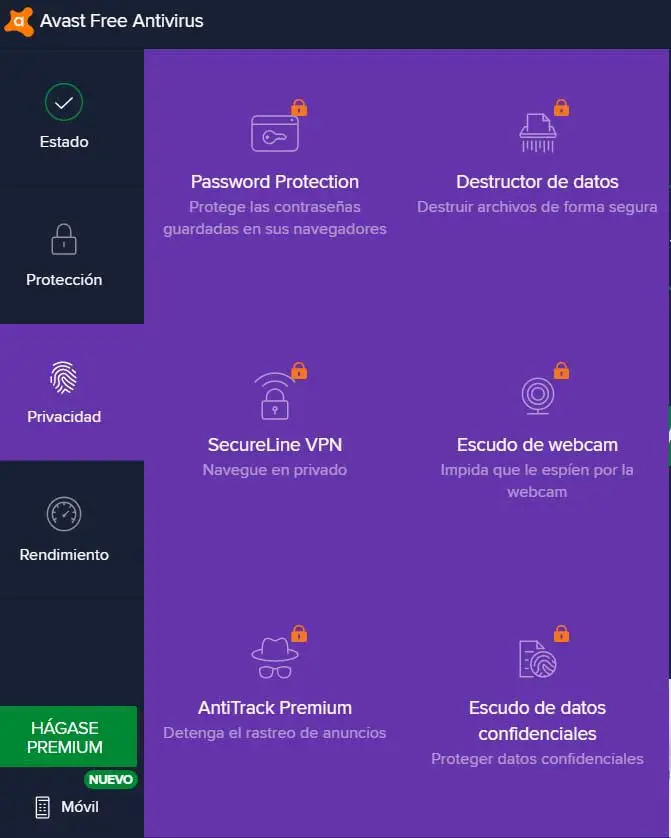This screenshot has height=838, width=671.
Task: Click the Password Protection key icon
Action: click(x=274, y=131)
